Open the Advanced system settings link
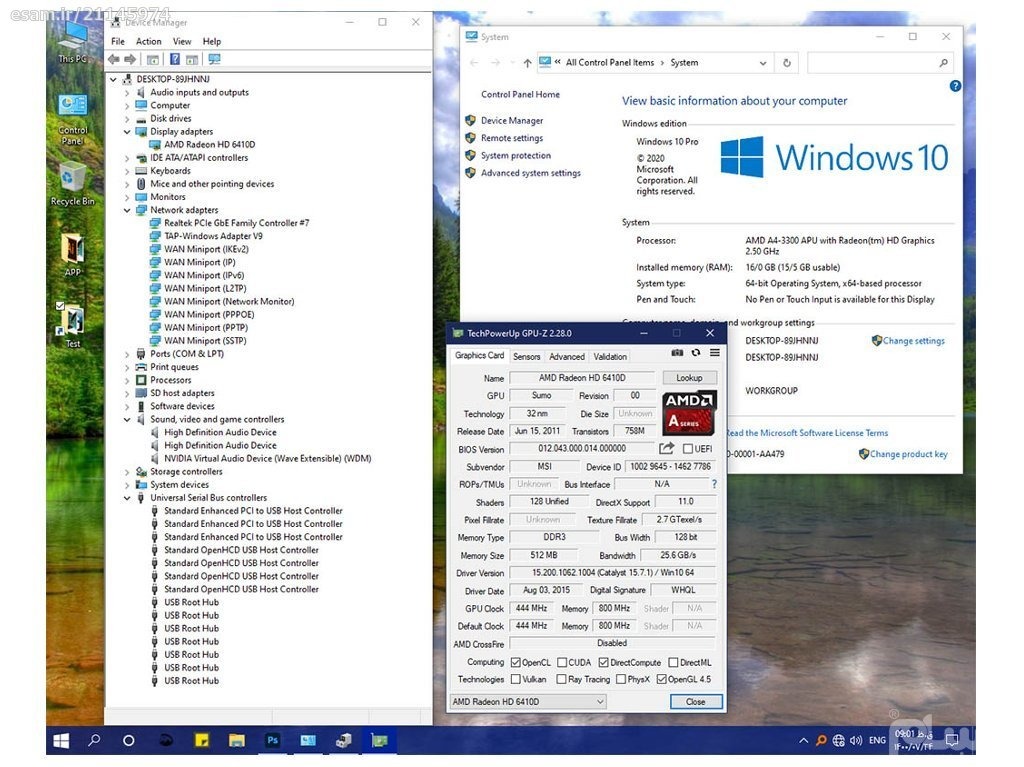The height and width of the screenshot is (767, 1024). coord(530,173)
